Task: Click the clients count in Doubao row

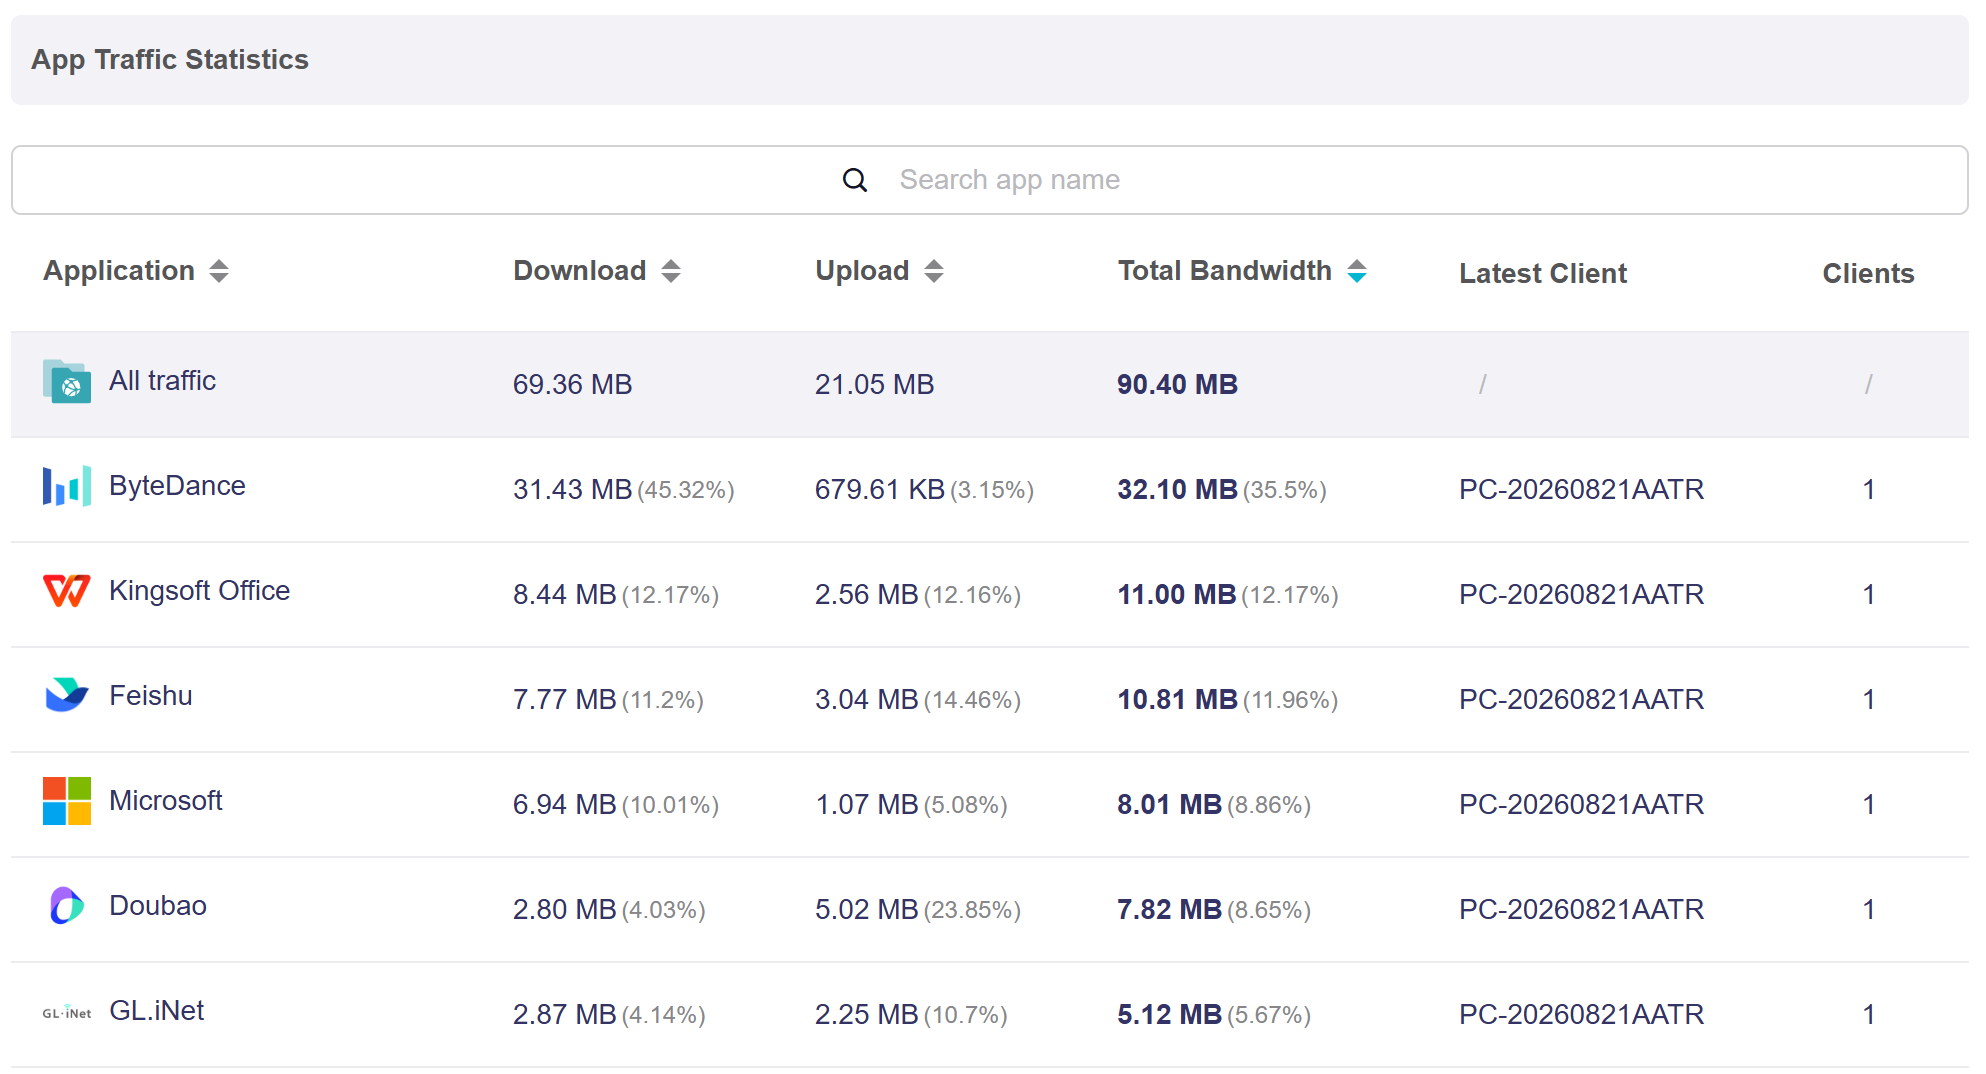Action: point(1868,910)
